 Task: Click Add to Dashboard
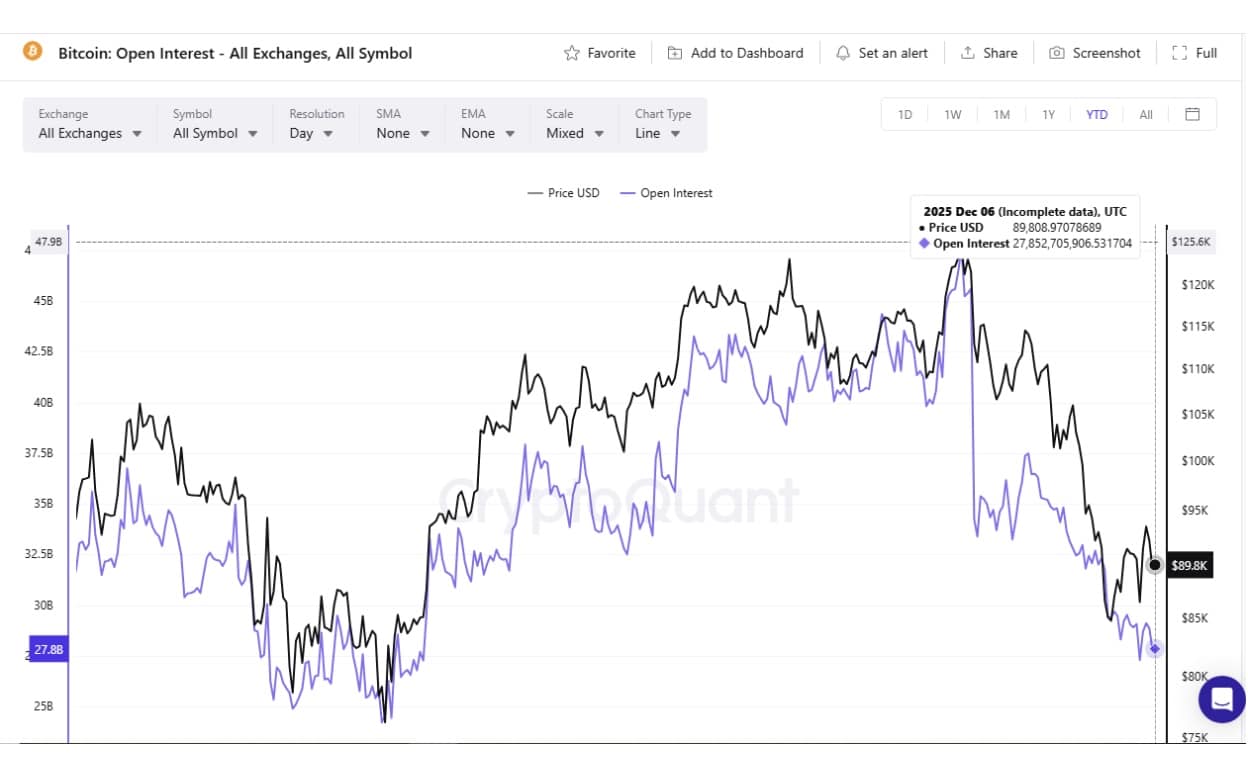735,53
